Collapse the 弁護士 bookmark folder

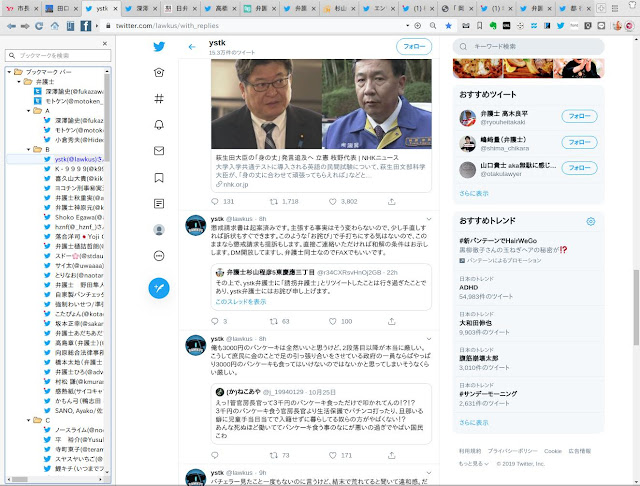pos(19,82)
